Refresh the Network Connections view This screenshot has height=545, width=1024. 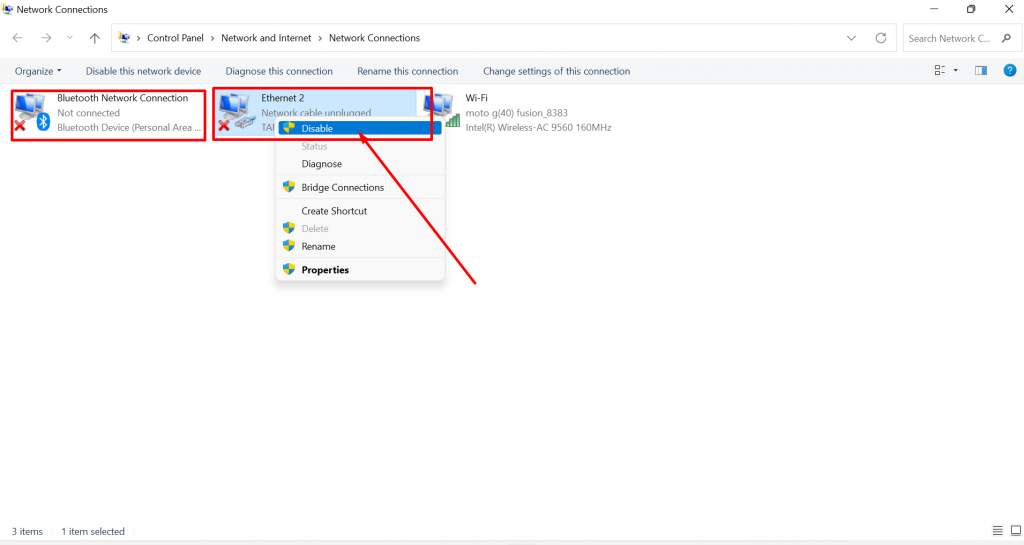(x=880, y=38)
